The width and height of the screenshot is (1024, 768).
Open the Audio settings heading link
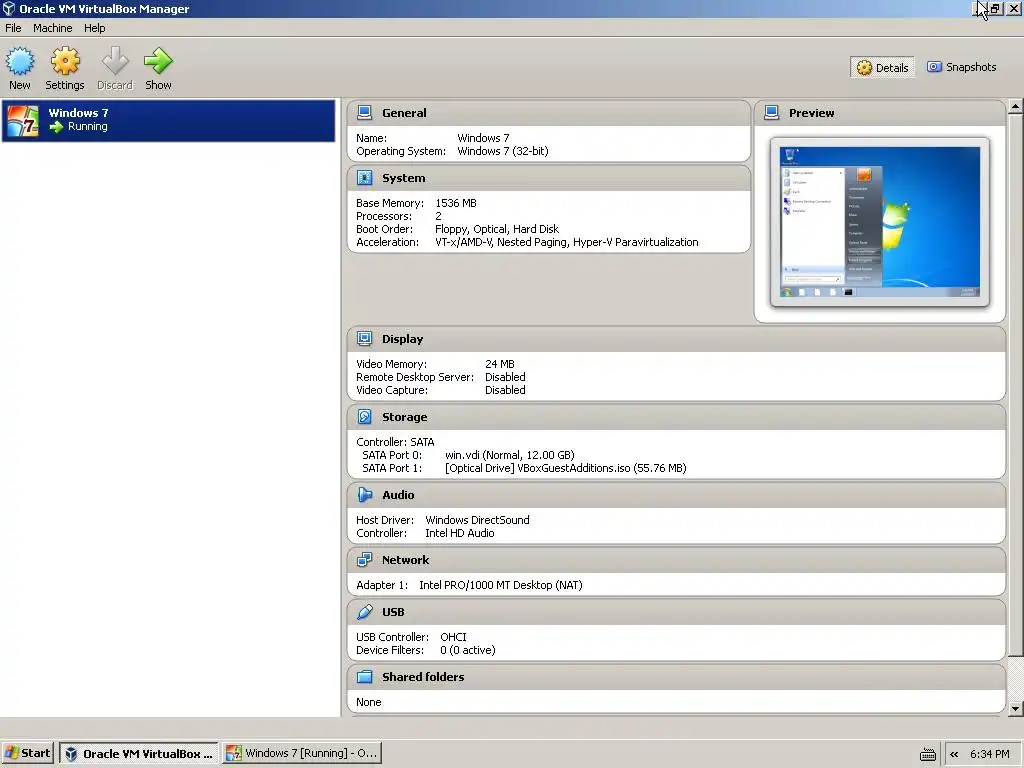[398, 495]
